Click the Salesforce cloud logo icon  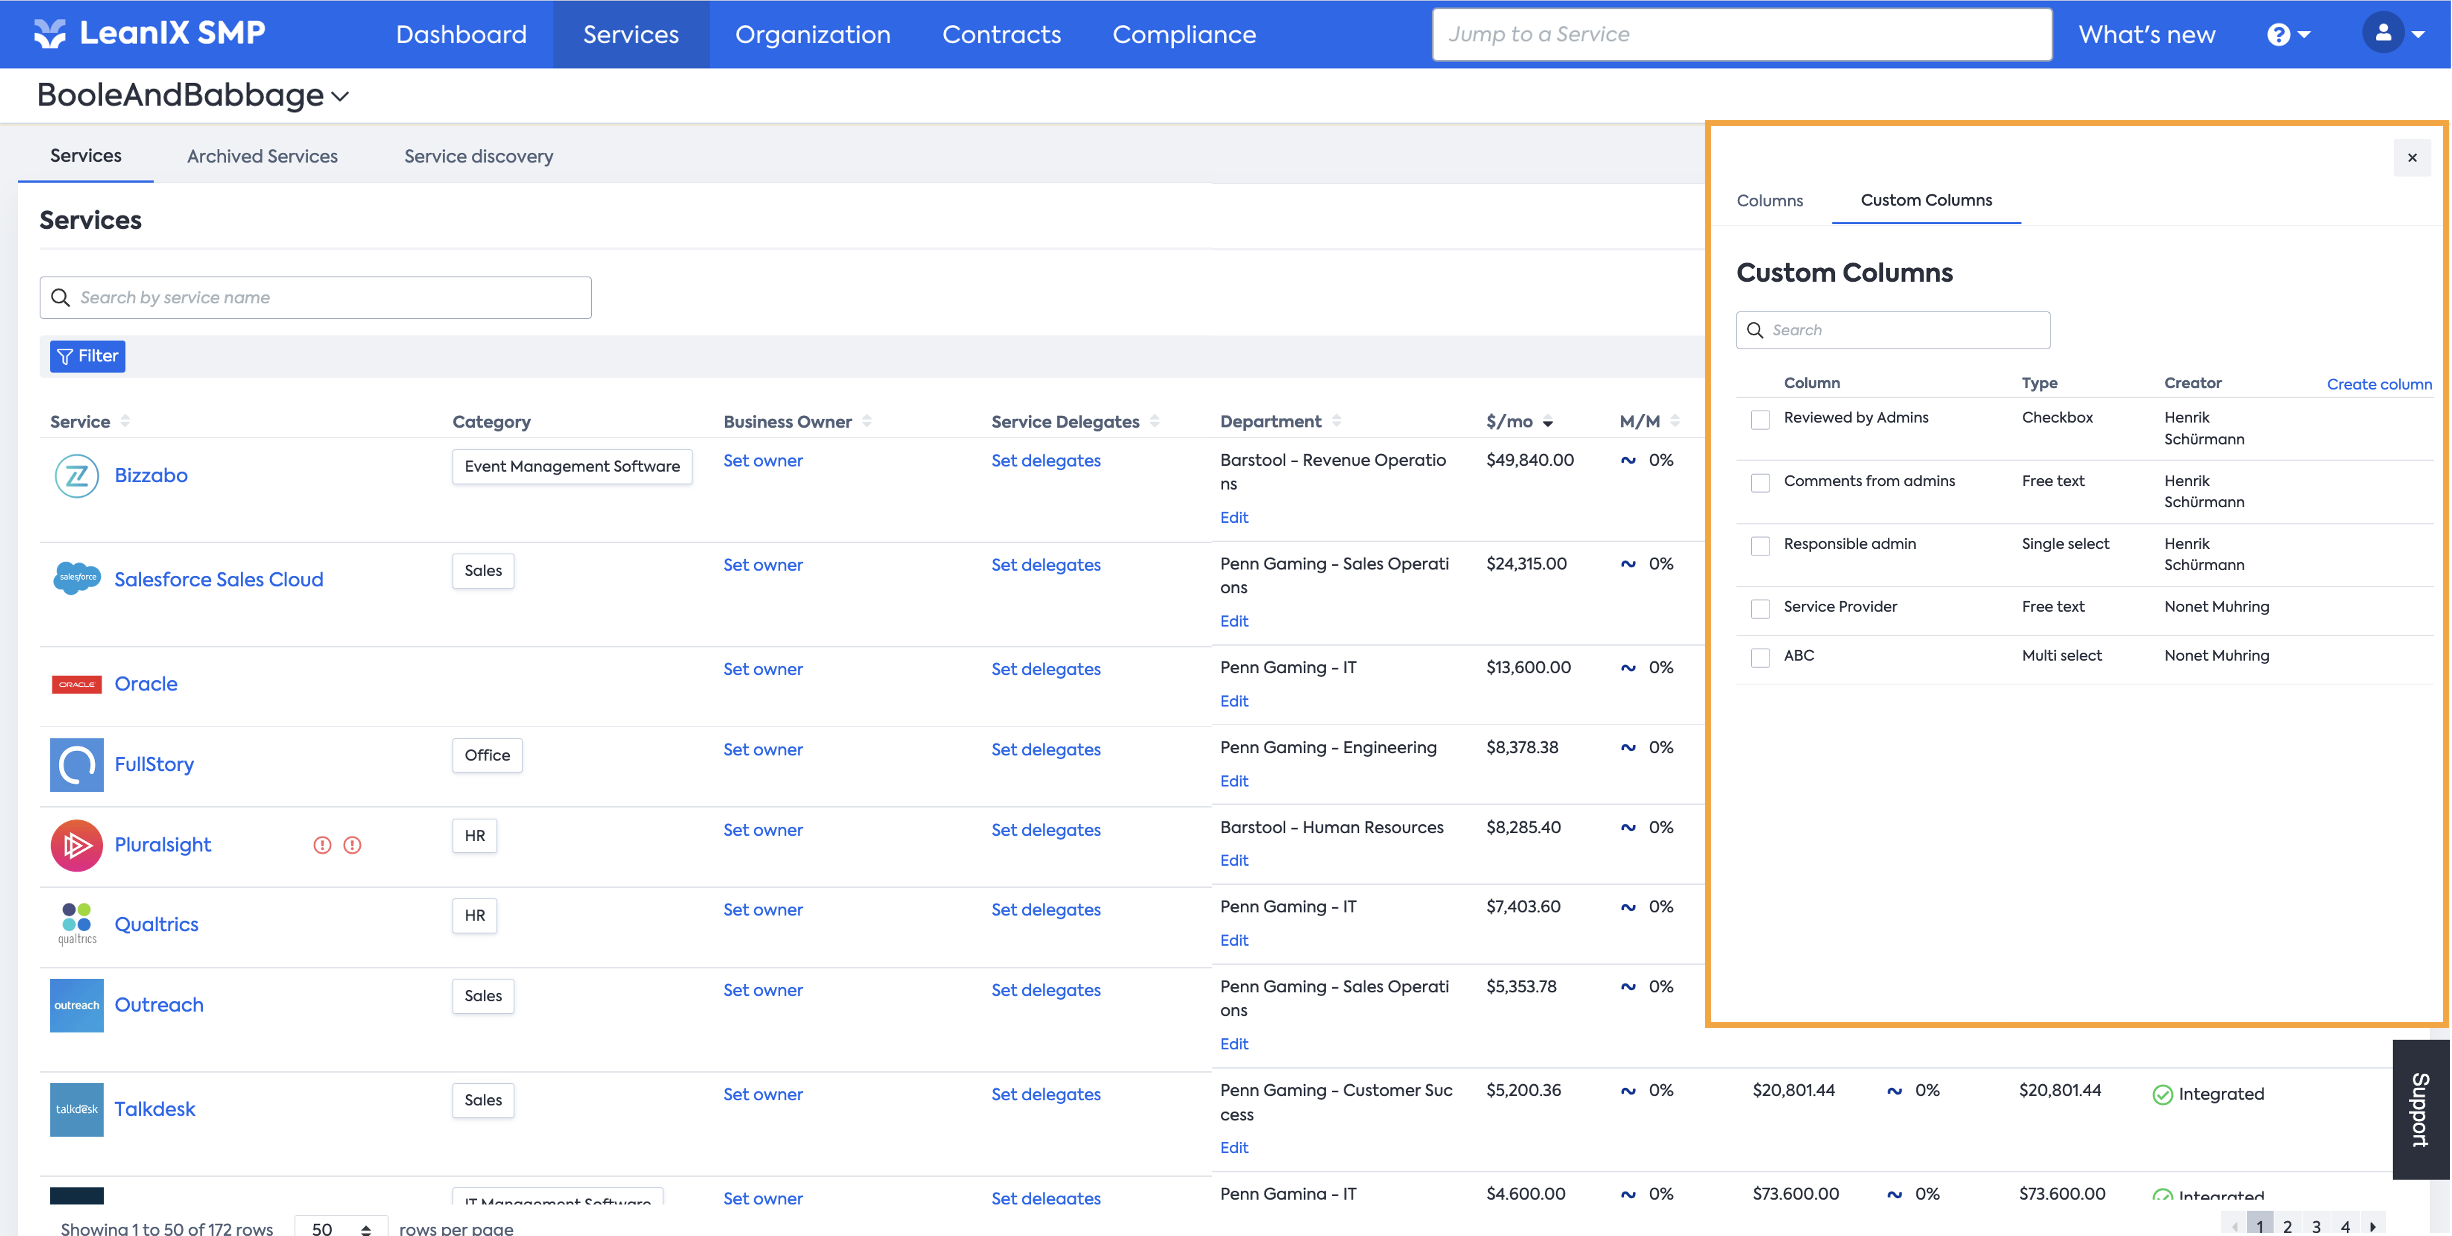[x=77, y=578]
